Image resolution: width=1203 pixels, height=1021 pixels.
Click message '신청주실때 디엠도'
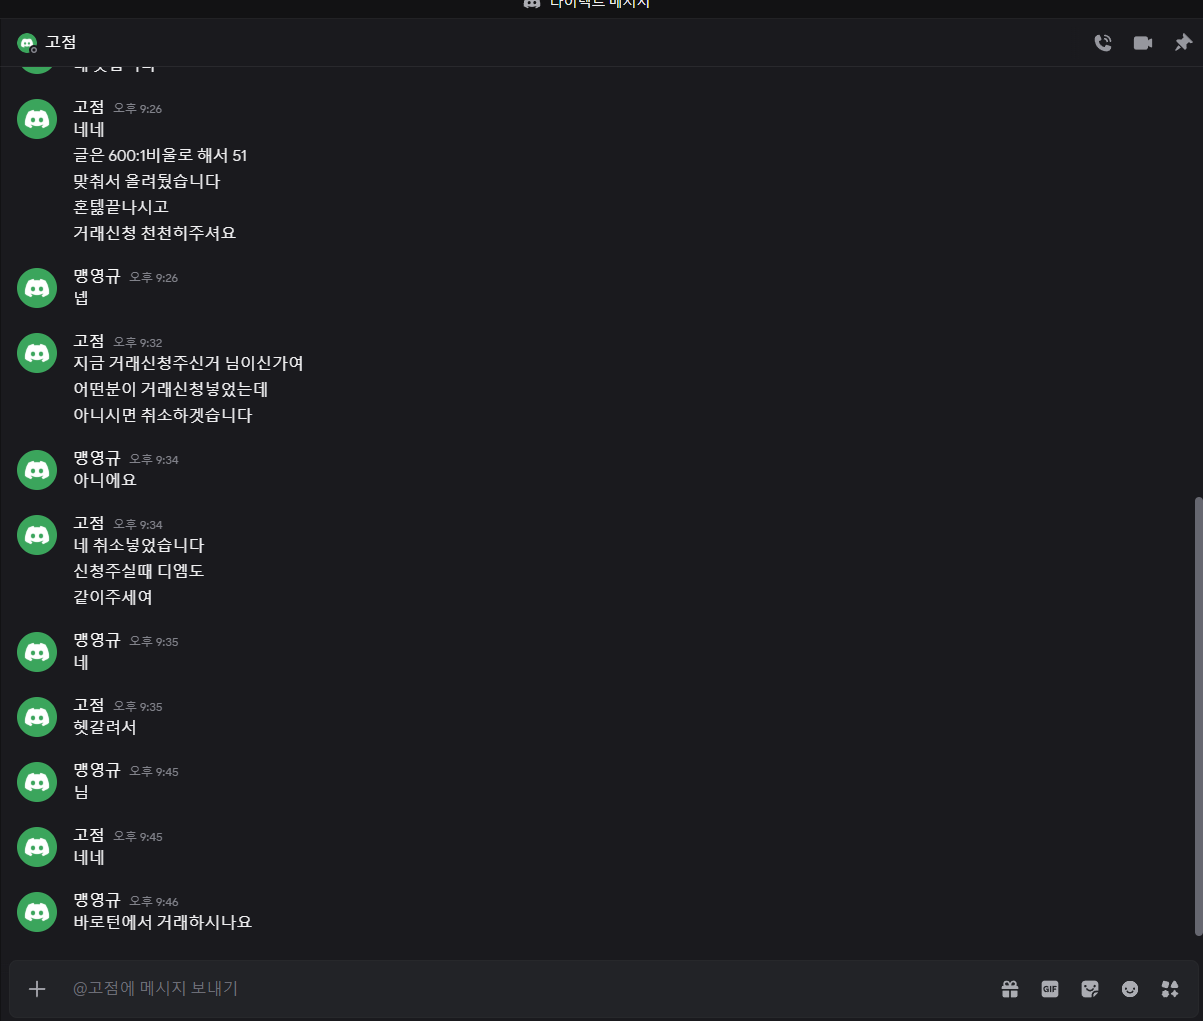[139, 571]
